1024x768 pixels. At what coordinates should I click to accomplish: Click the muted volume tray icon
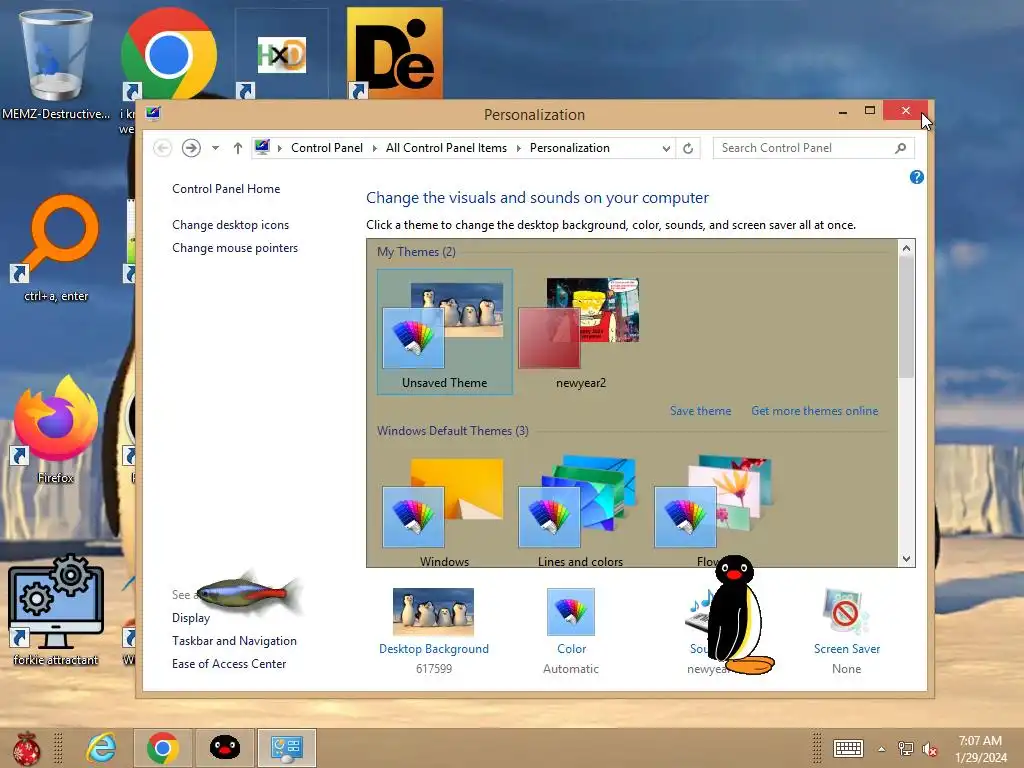point(930,748)
